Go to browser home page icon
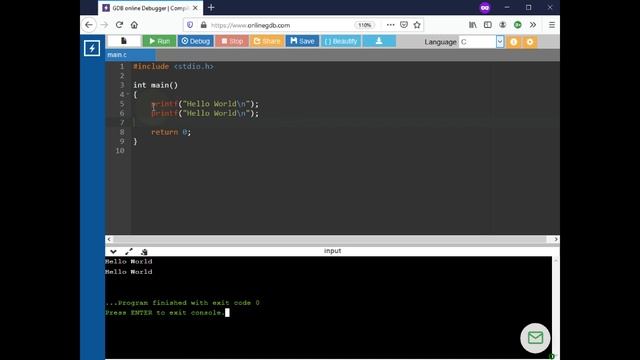This screenshot has width=640, height=360. pos(134,25)
